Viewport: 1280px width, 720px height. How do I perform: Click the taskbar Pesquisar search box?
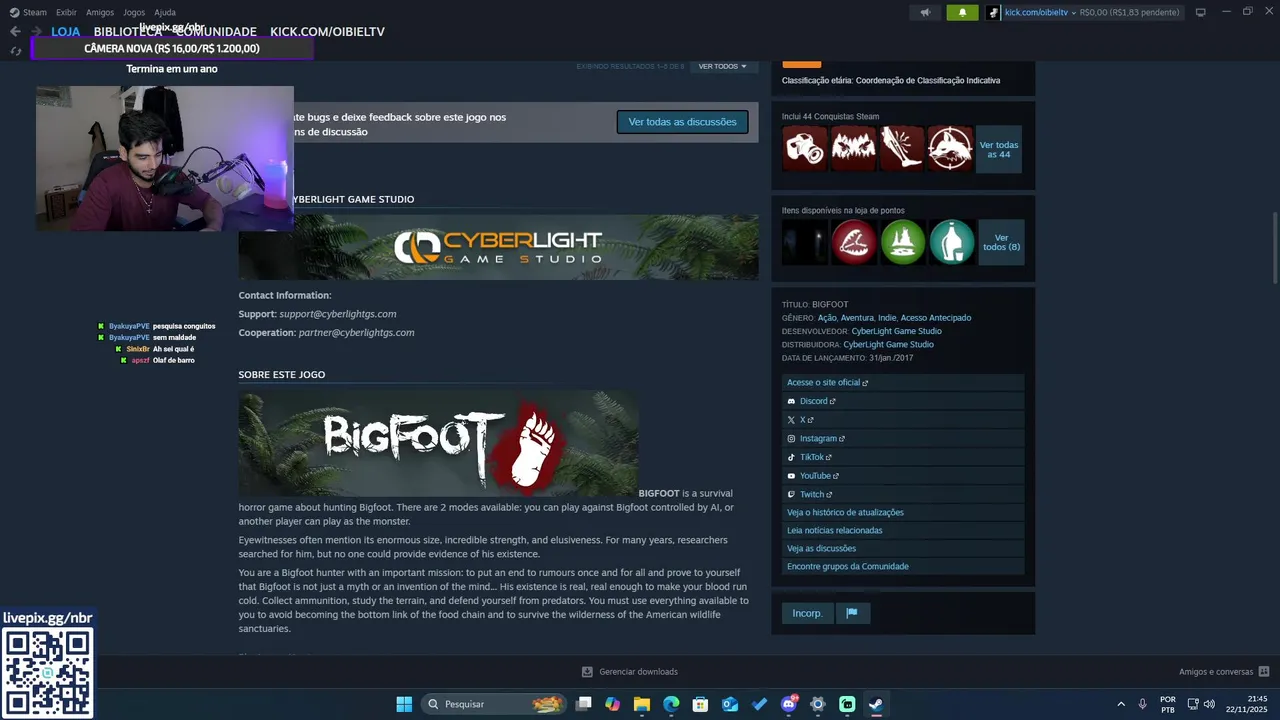tap(493, 704)
